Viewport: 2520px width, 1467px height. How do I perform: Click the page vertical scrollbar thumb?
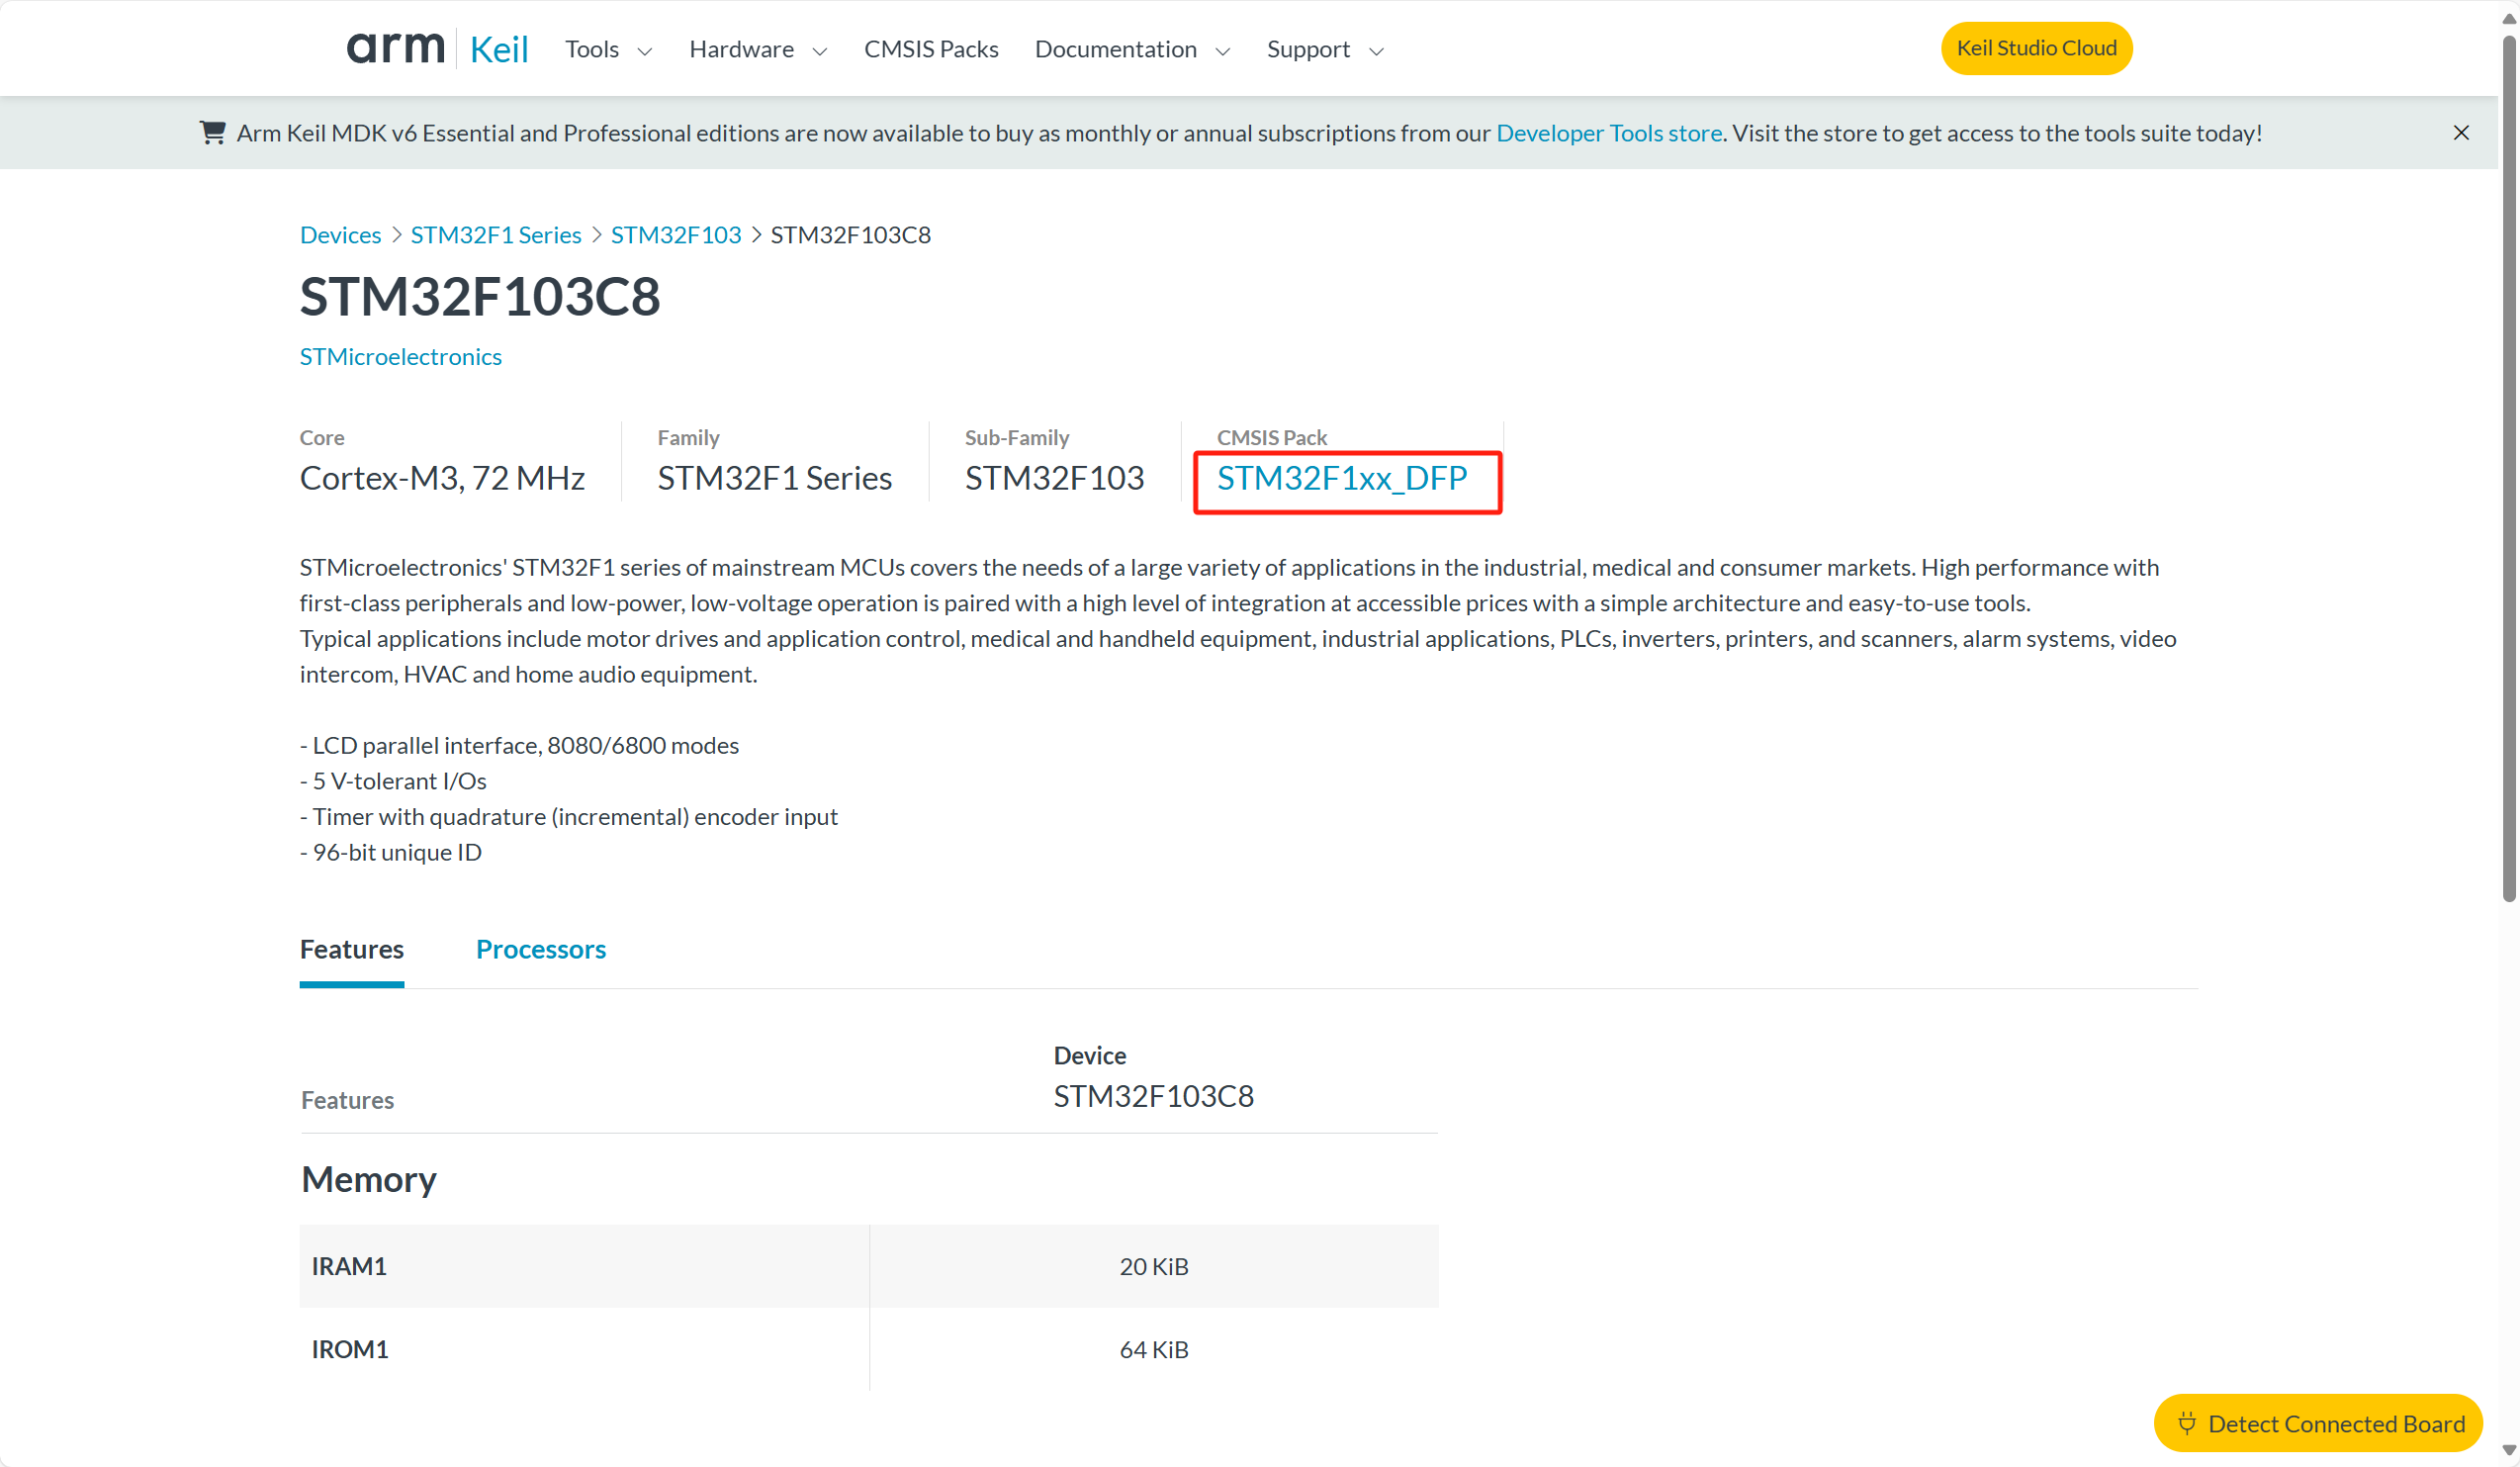click(2508, 470)
